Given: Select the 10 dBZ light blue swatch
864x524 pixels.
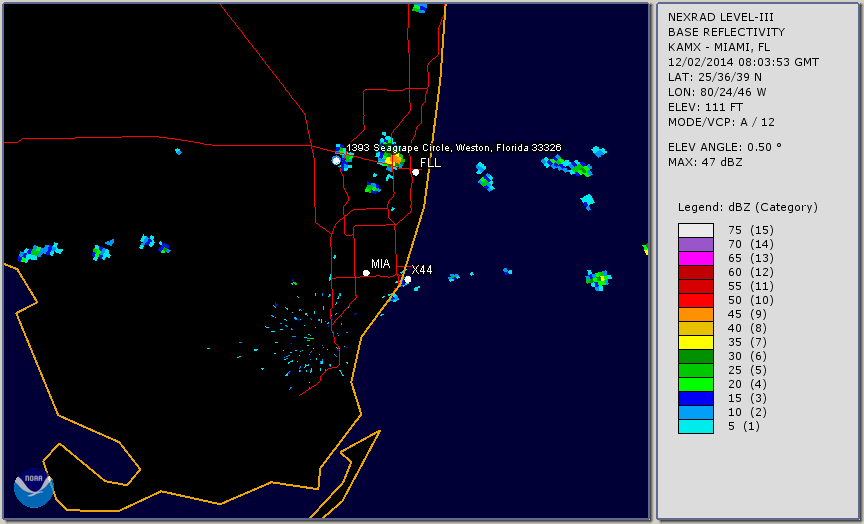Looking at the screenshot, I should point(696,413).
